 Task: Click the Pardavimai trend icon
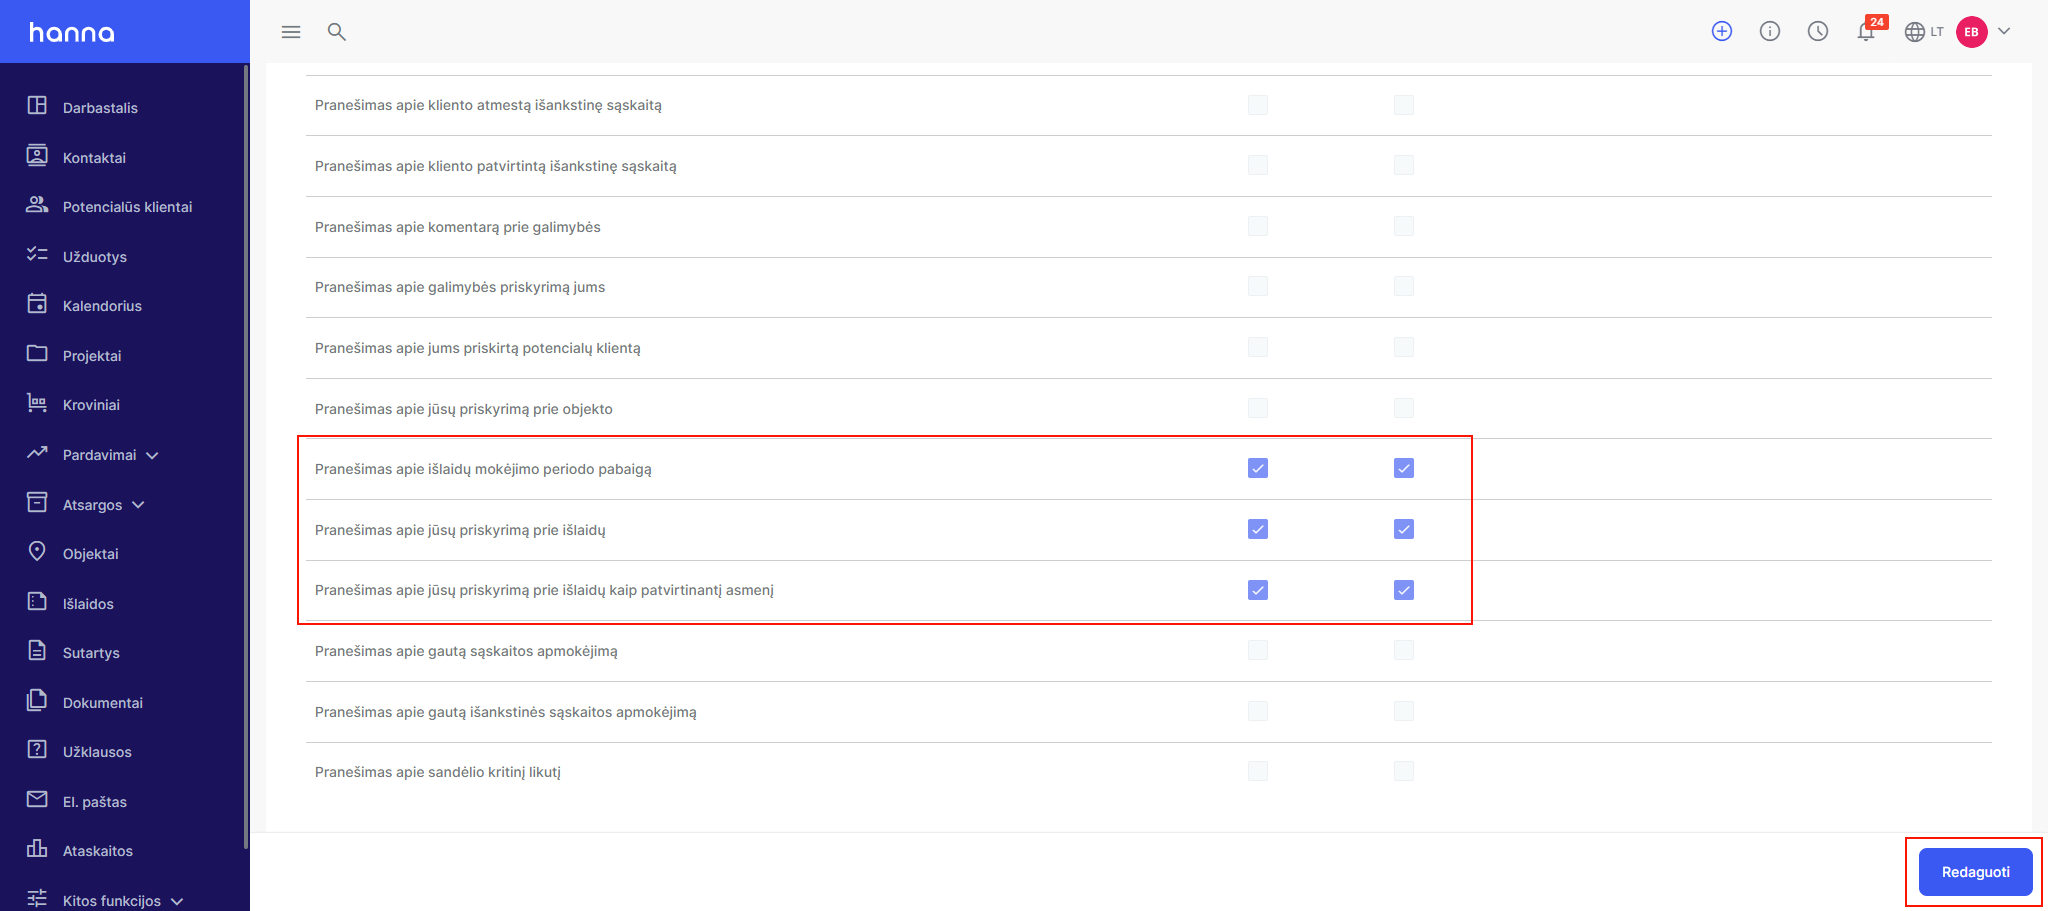pos(37,453)
